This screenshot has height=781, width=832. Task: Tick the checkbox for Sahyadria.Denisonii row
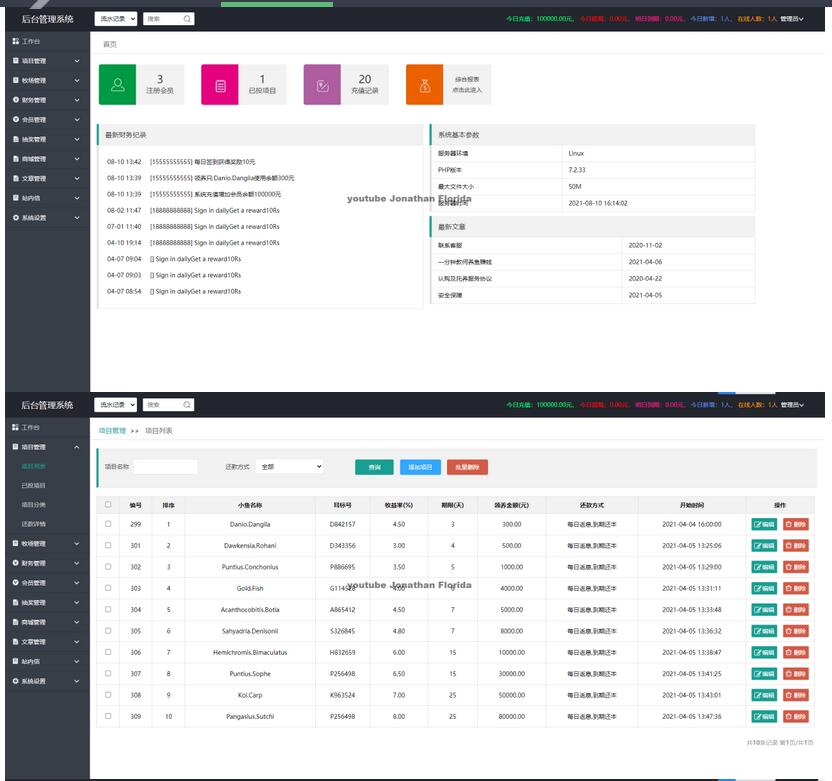108,631
